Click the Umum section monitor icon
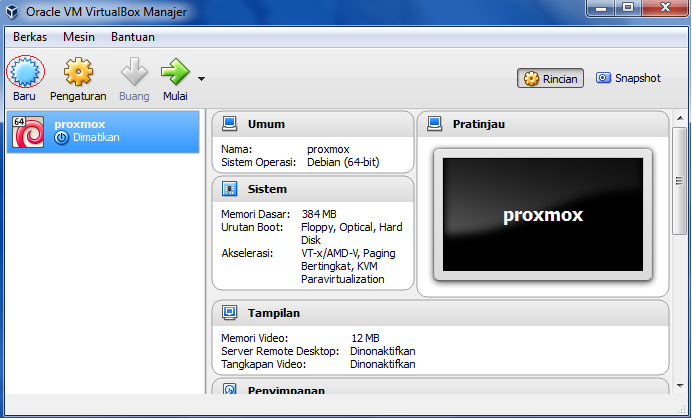692x420 pixels. click(229, 124)
